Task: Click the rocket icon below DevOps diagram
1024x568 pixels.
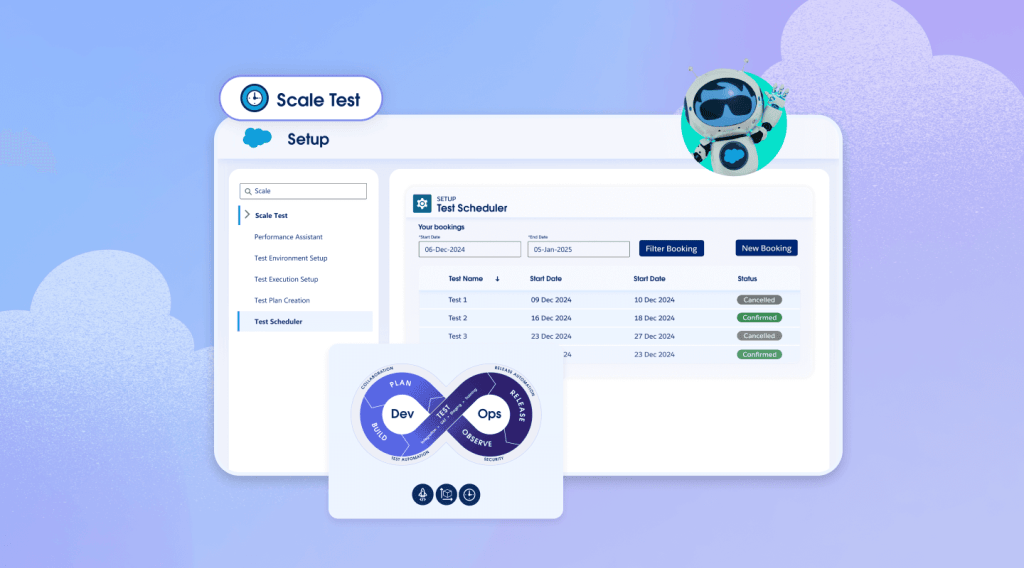Action: 423,495
